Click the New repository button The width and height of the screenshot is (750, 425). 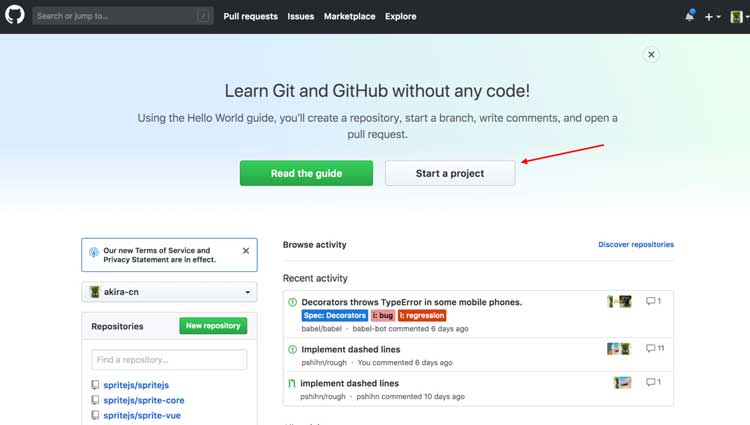click(x=213, y=326)
